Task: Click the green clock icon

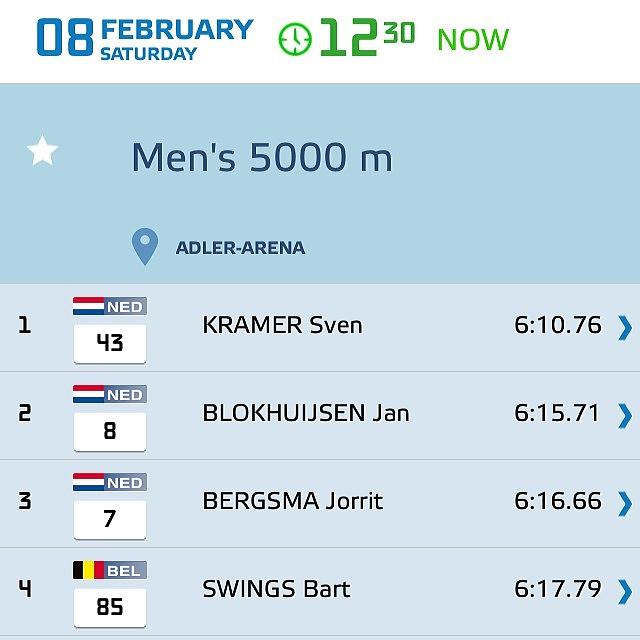Action: click(x=295, y=39)
